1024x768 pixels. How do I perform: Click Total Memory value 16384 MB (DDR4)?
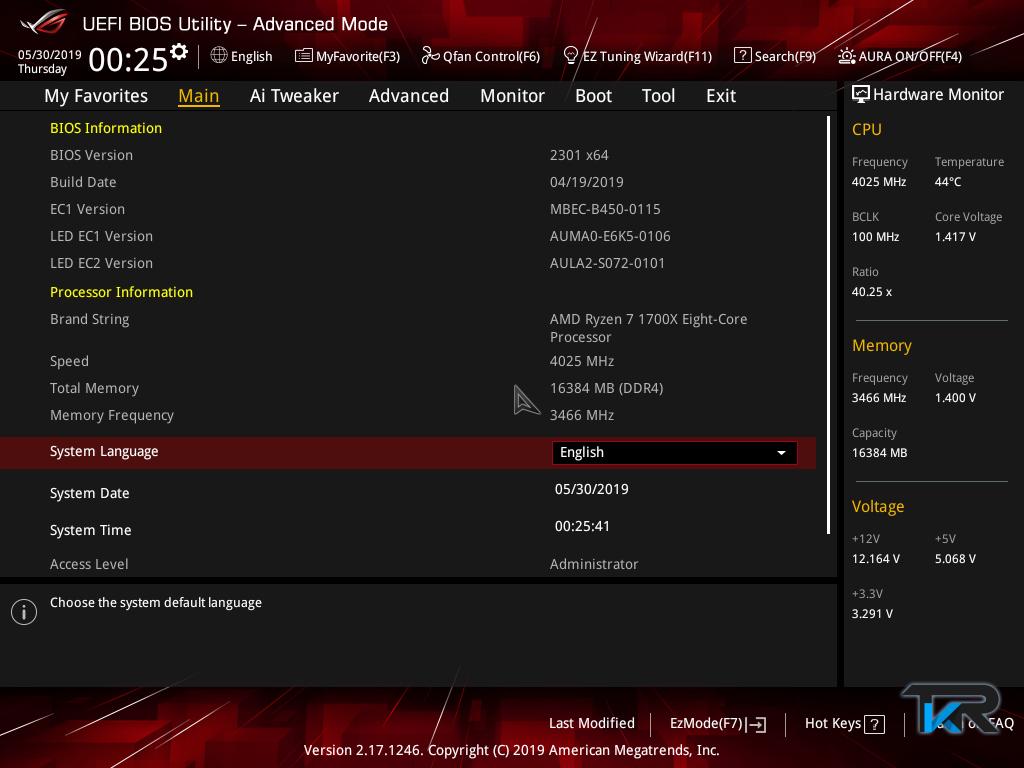606,389
